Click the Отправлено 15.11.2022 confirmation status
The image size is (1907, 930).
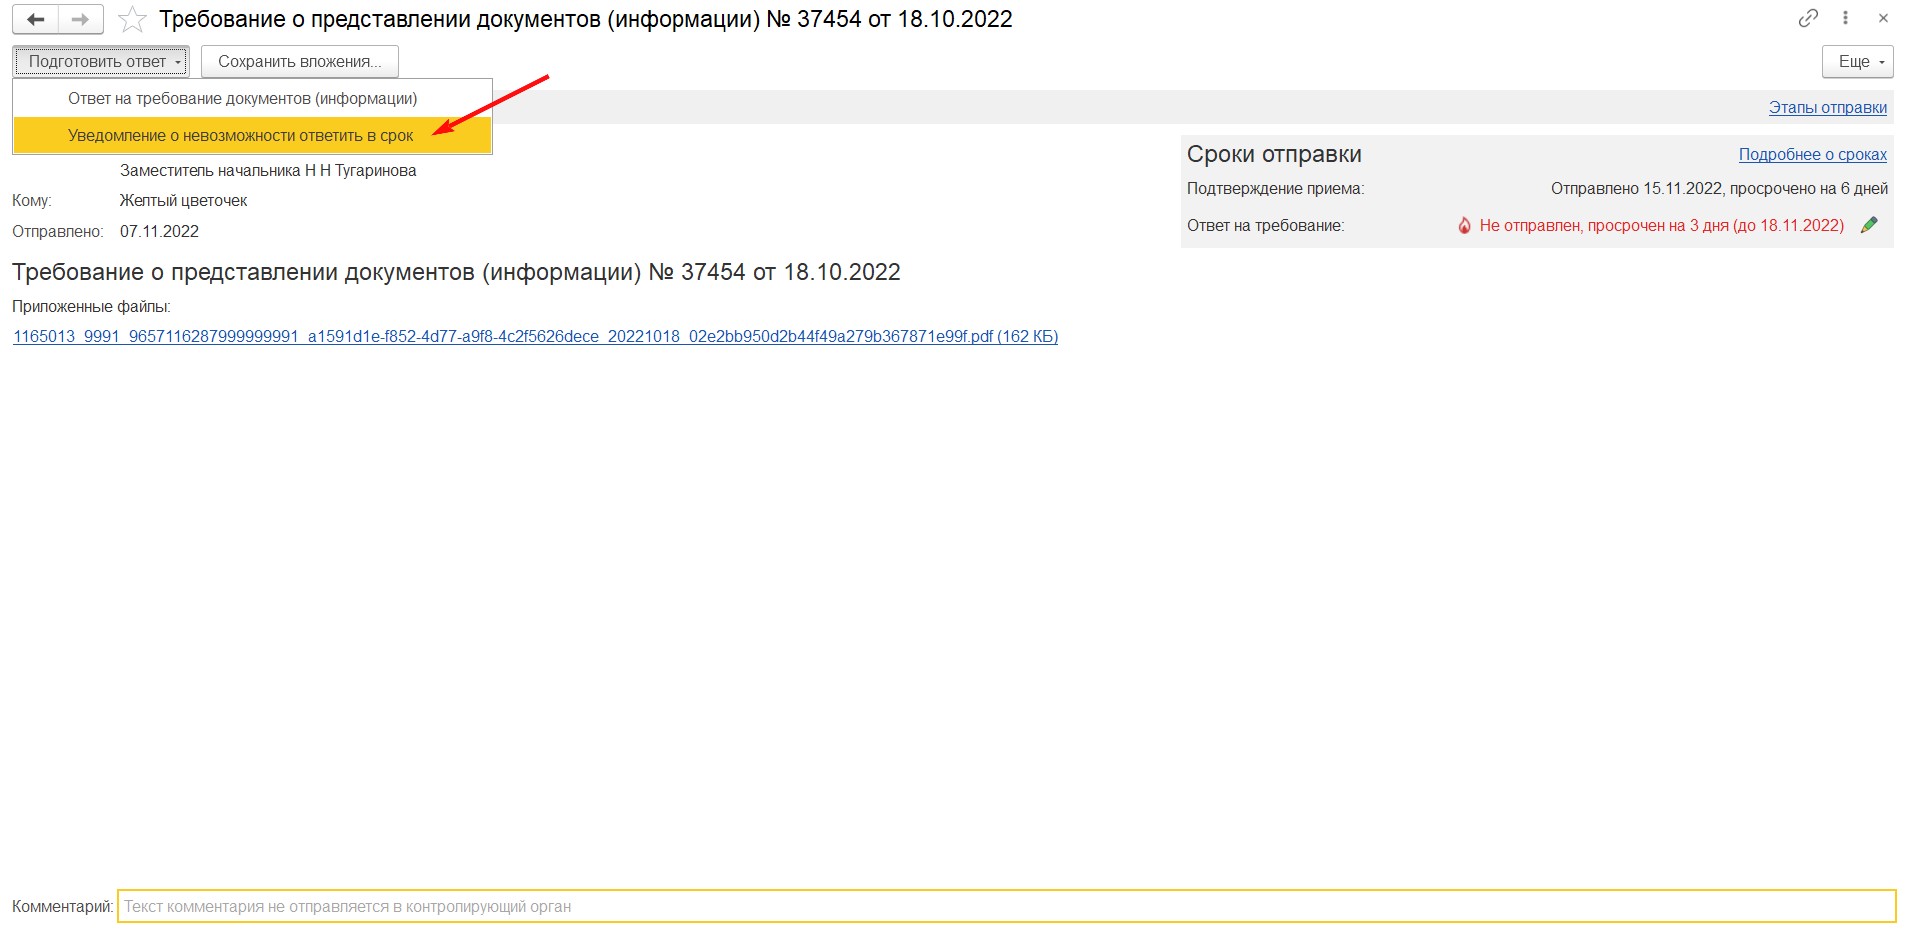1719,188
